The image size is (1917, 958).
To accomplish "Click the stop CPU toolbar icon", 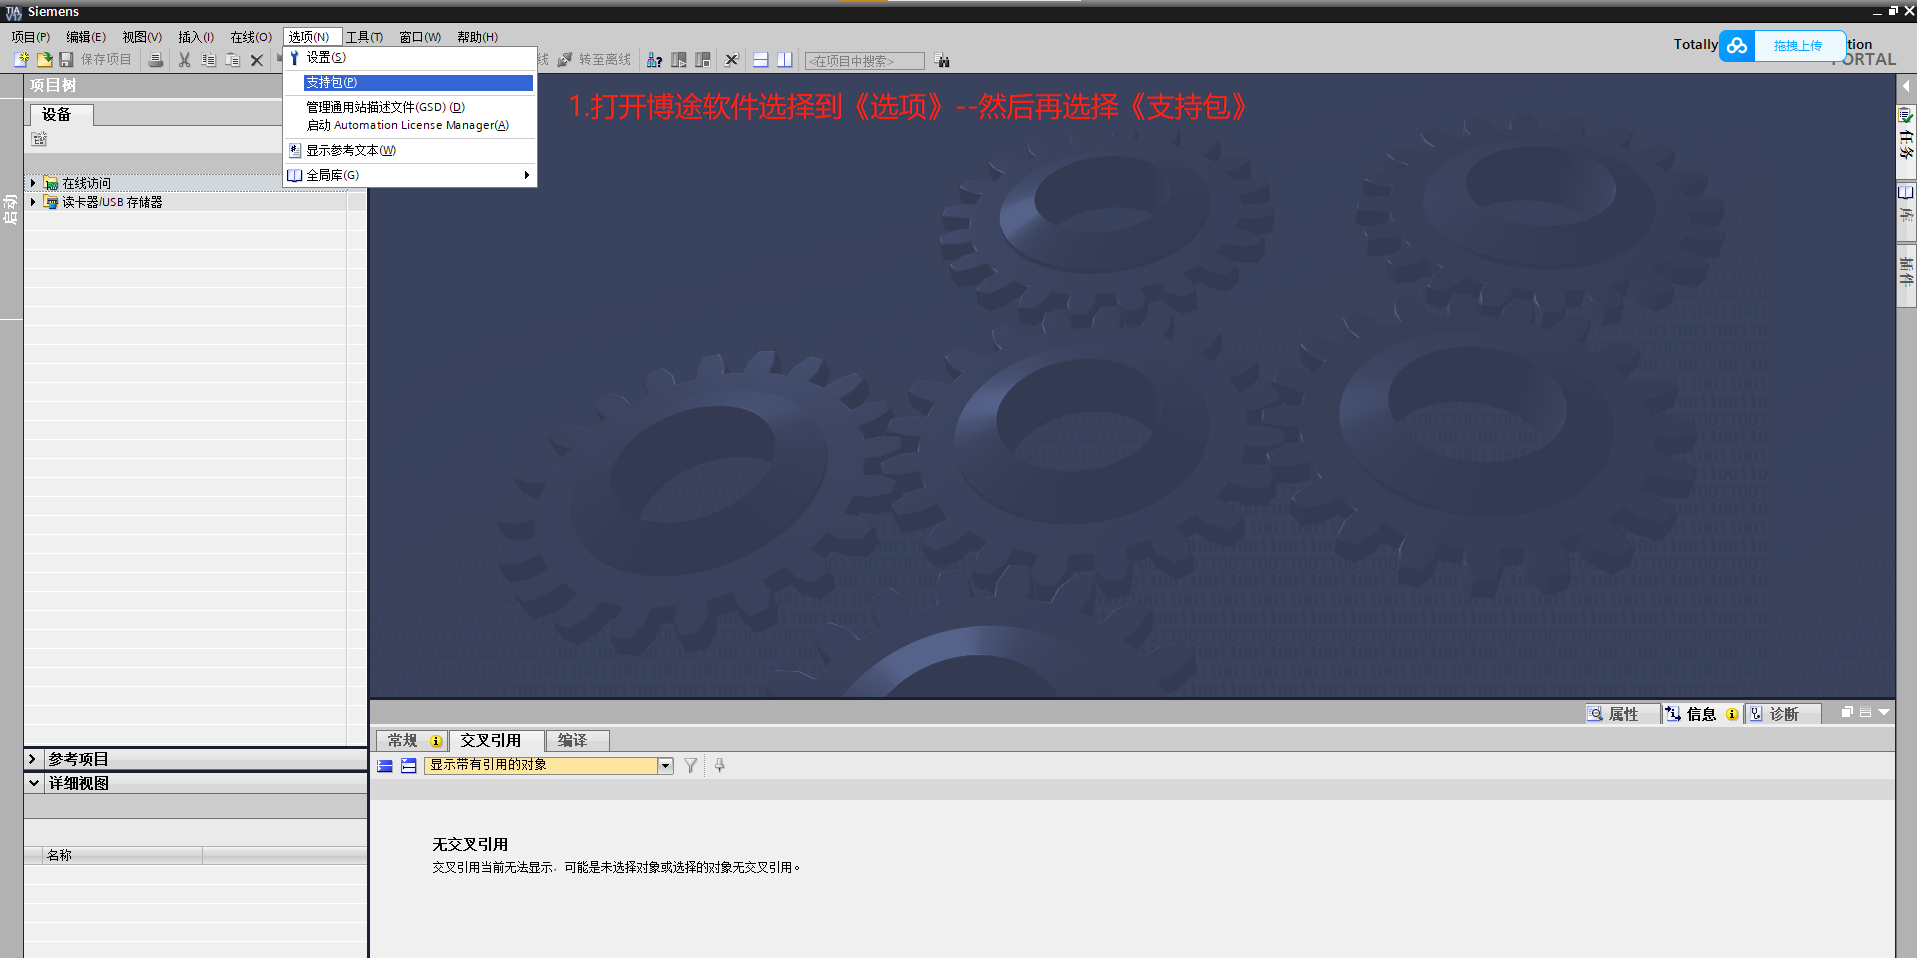I will [x=703, y=60].
